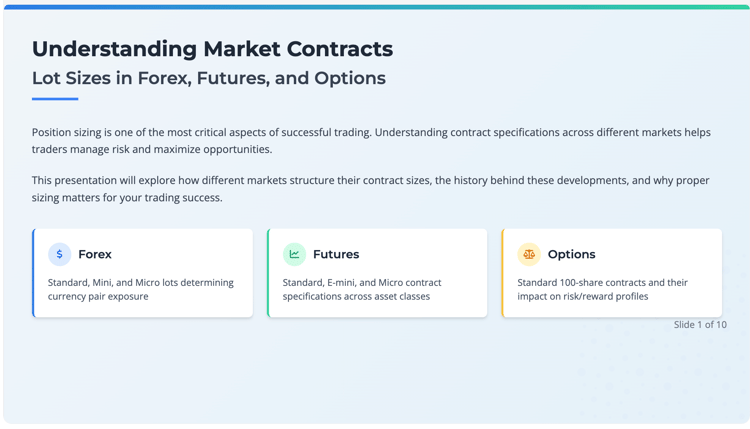Select the Futures card heading
Image resolution: width=750 pixels, height=429 pixels.
(x=336, y=254)
